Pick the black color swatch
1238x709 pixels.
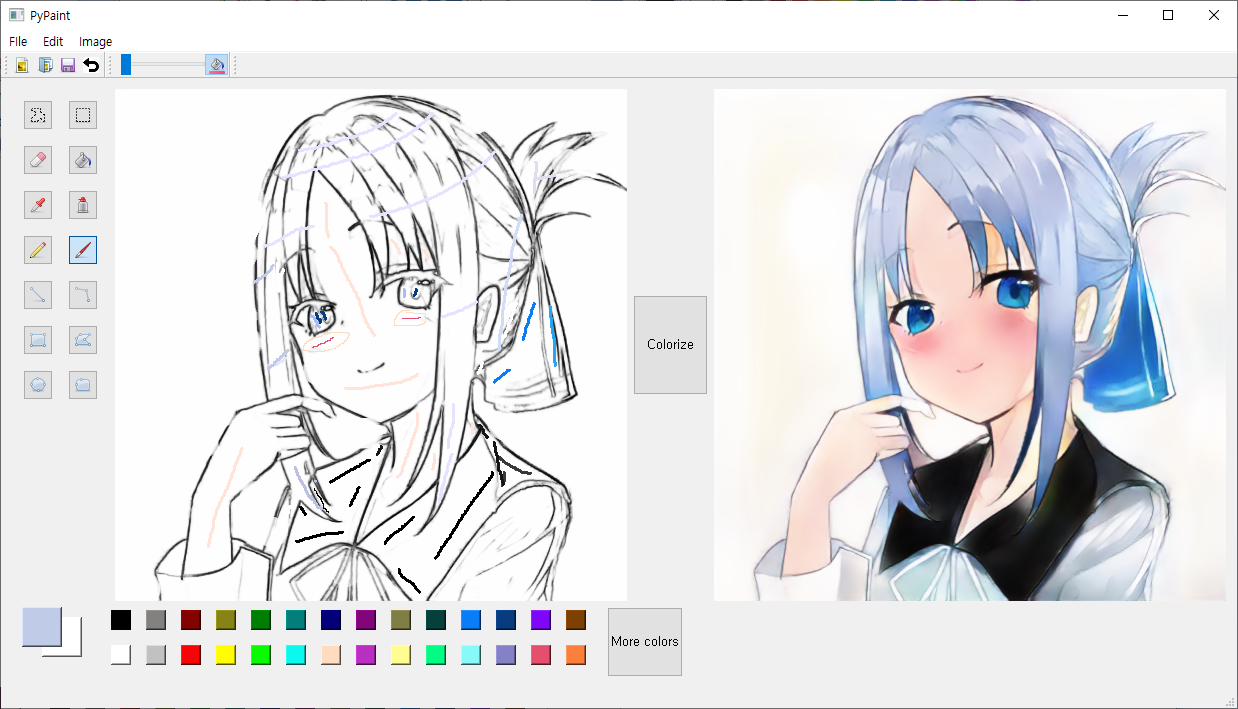pyautogui.click(x=121, y=620)
